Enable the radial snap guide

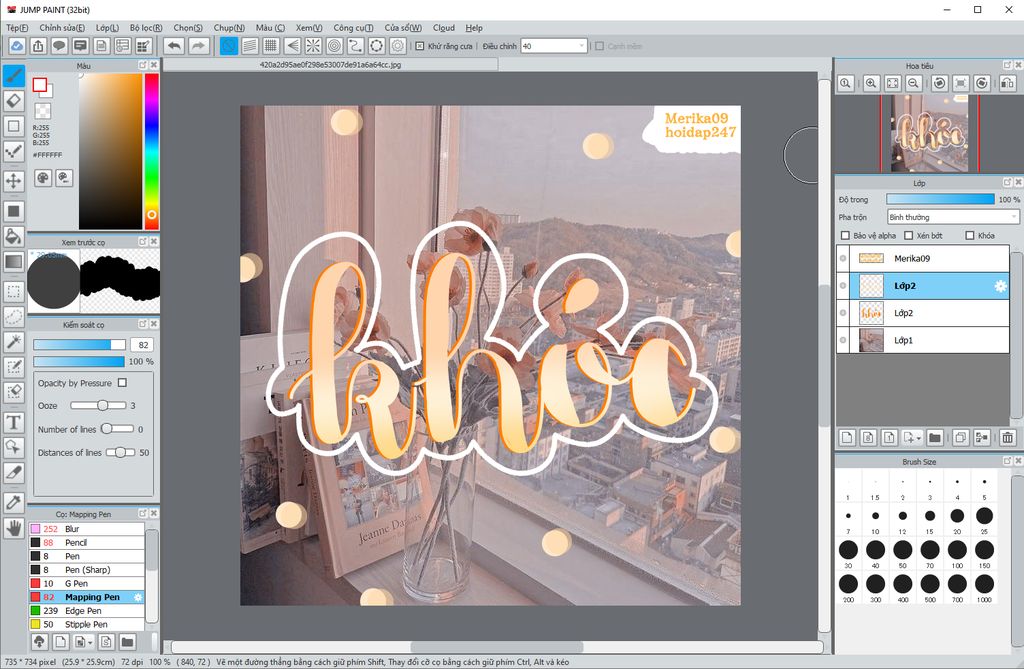[x=313, y=46]
